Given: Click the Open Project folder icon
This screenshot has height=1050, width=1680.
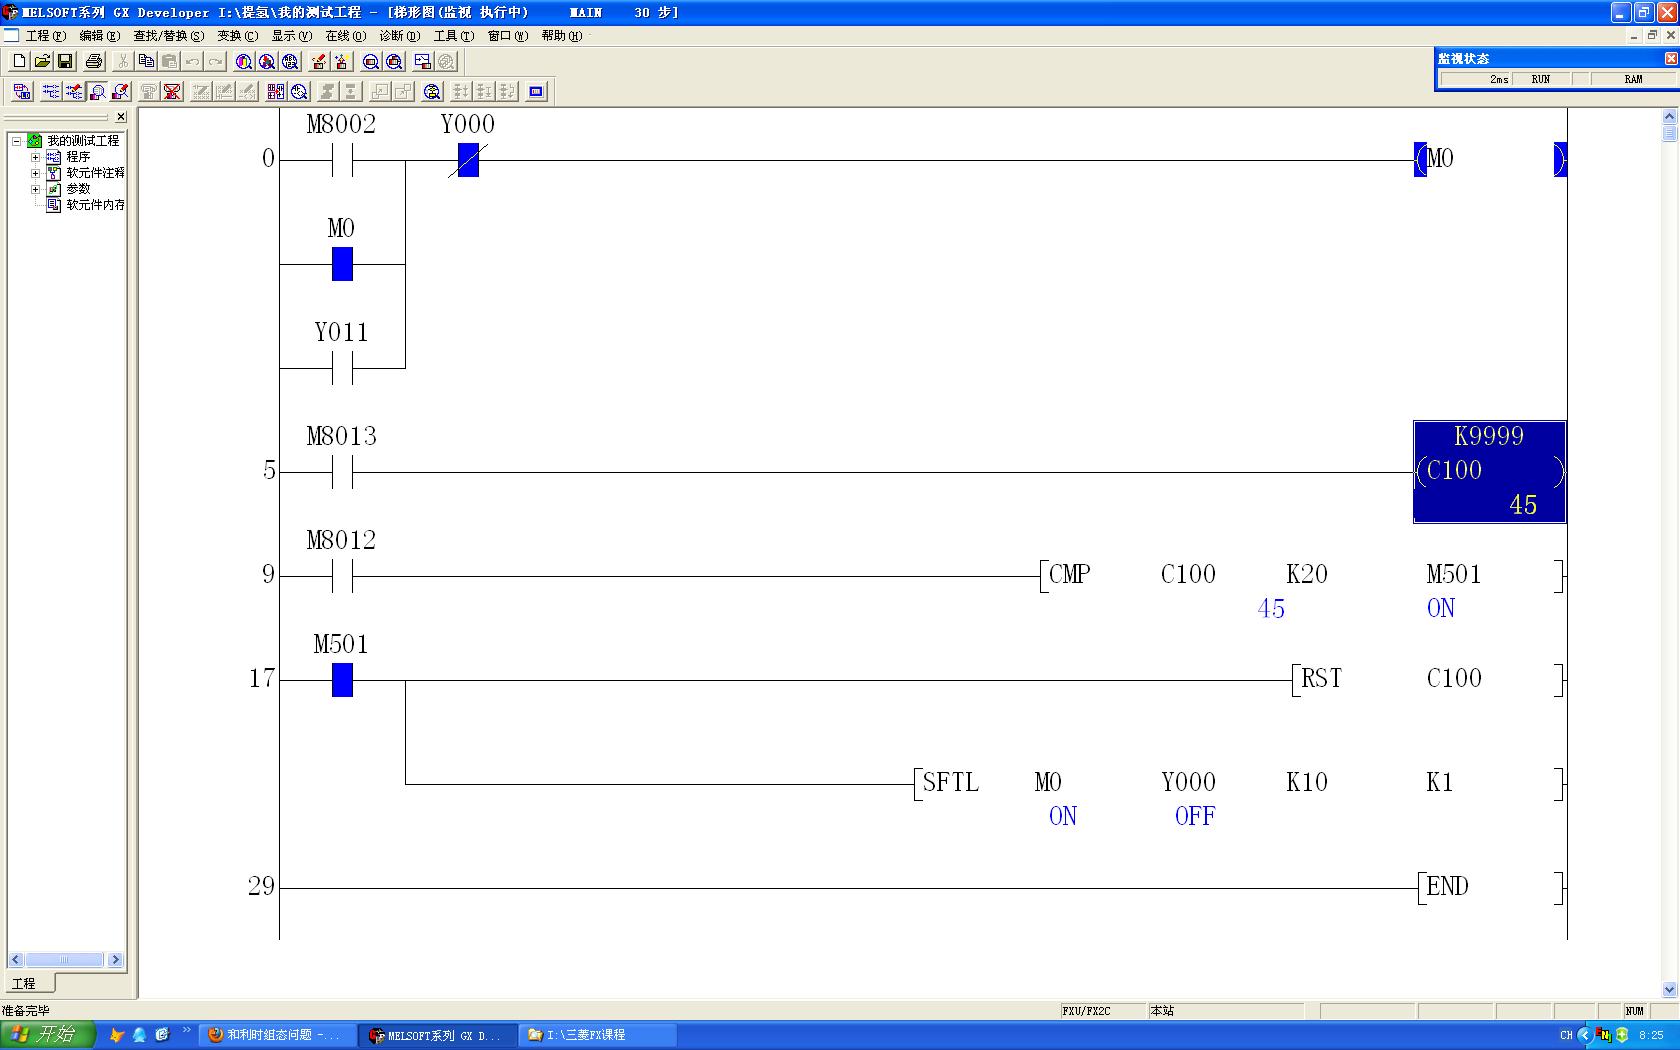Looking at the screenshot, I should coord(42,62).
